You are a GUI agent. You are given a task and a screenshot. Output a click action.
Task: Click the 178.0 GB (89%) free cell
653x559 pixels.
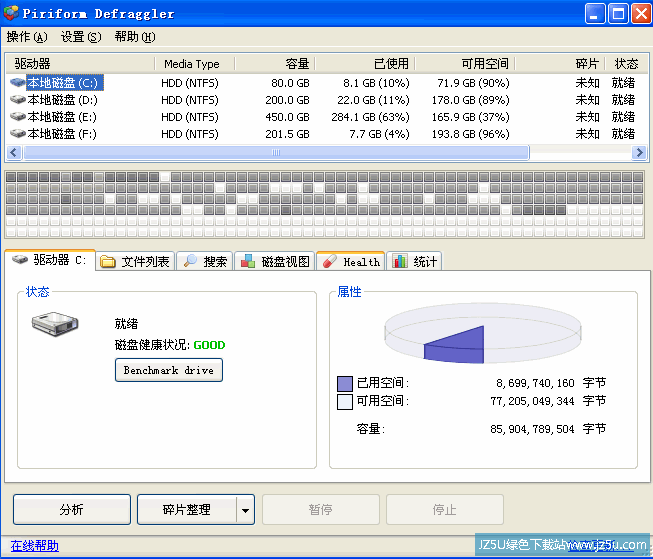471,100
